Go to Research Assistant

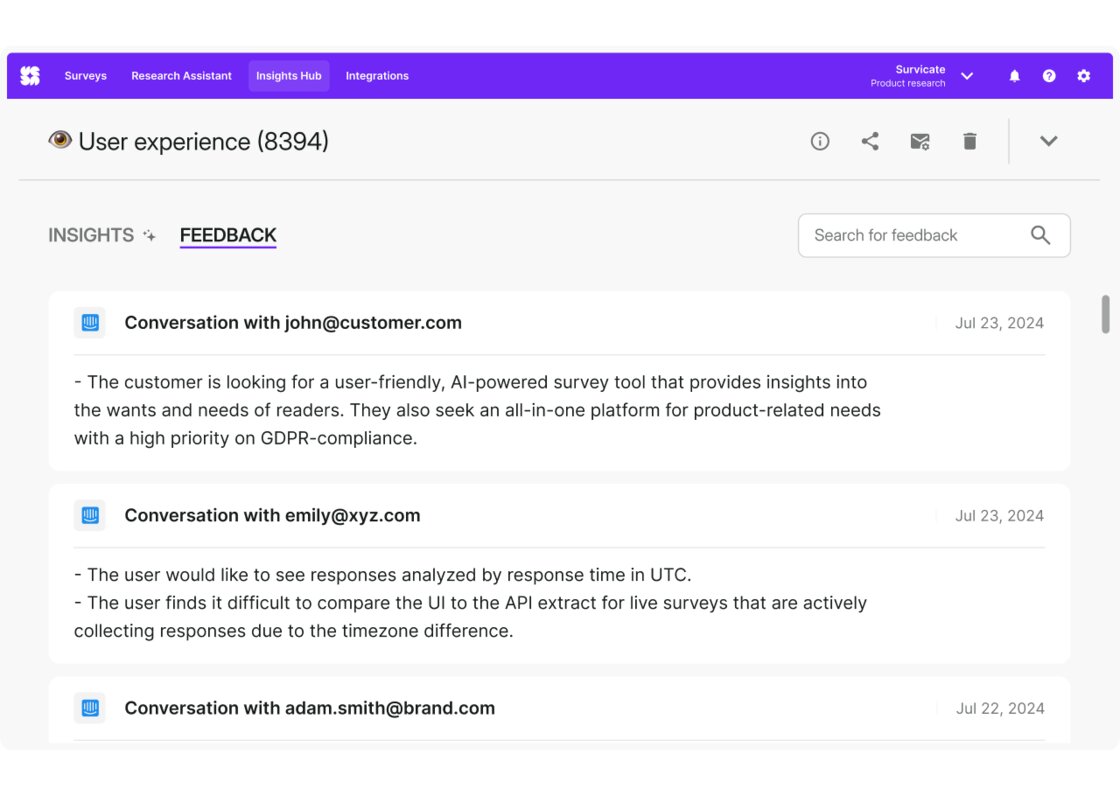[x=181, y=76]
